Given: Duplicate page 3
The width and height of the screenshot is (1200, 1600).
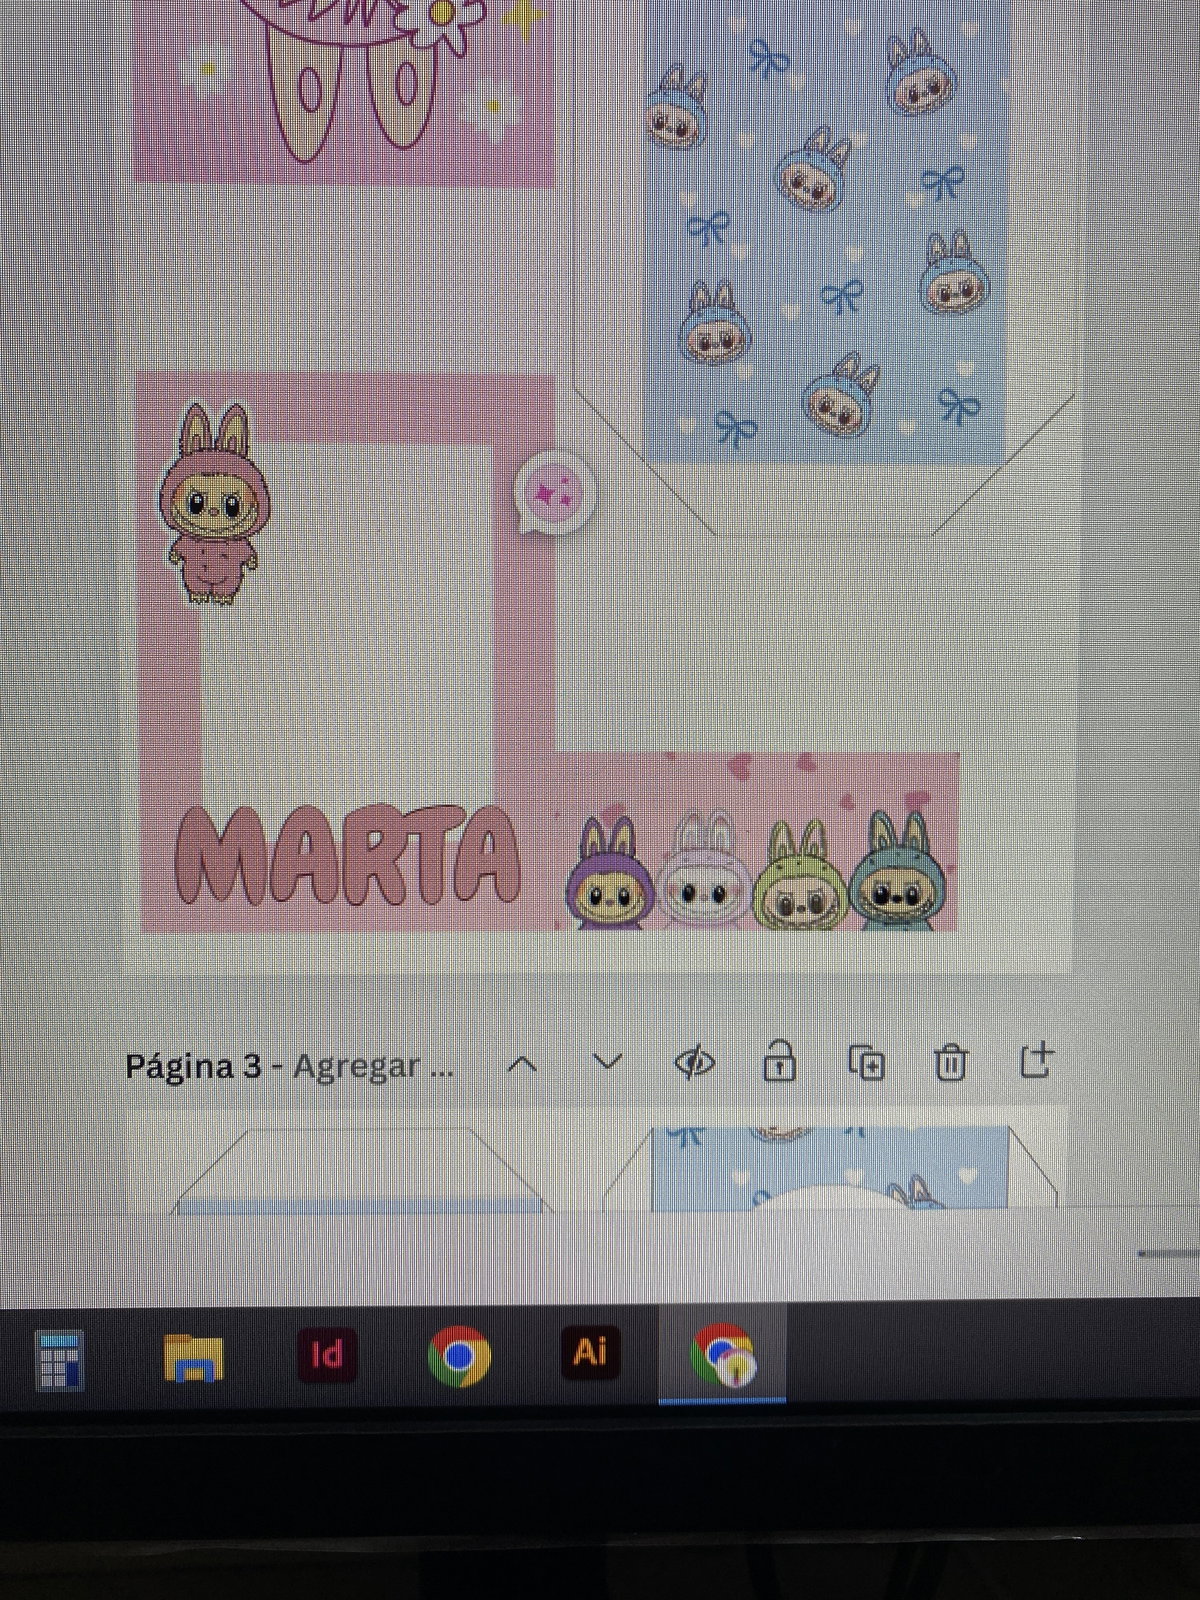Looking at the screenshot, I should pos(866,1063).
